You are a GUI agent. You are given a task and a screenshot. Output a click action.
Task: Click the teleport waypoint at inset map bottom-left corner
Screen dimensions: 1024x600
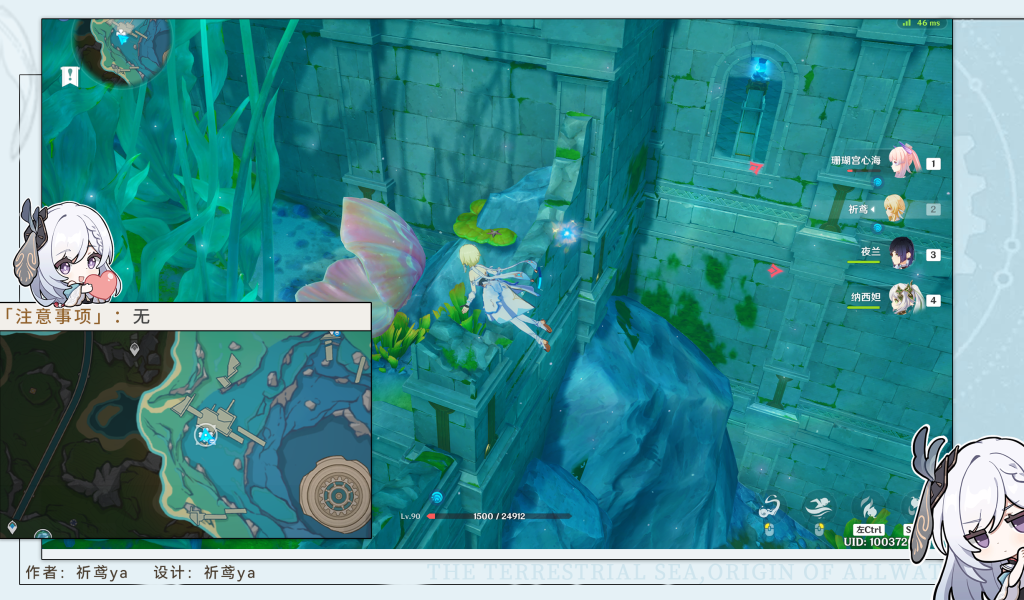tap(12, 526)
